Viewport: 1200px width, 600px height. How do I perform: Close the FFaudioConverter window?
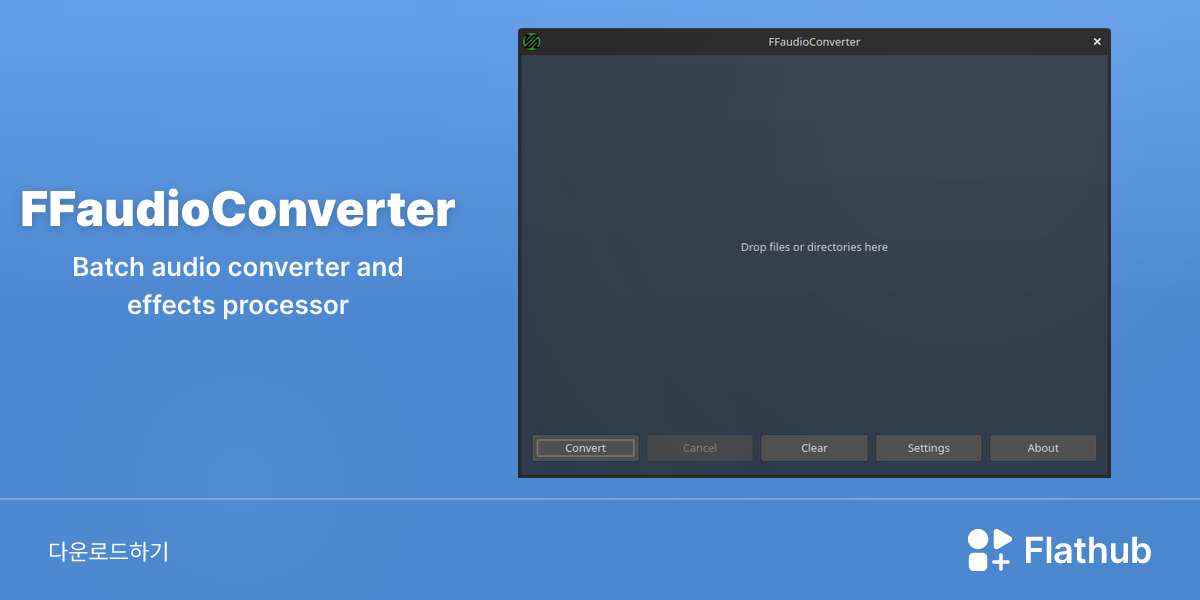pyautogui.click(x=1097, y=42)
